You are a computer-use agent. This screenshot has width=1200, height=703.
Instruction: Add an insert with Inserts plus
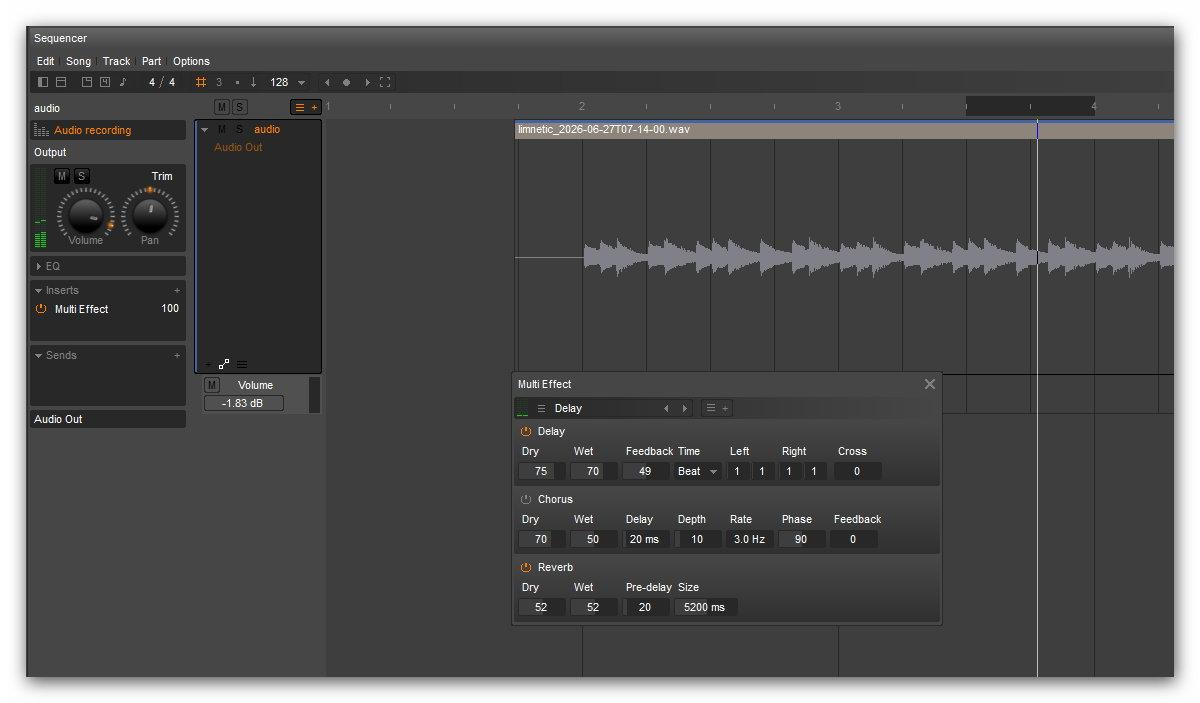click(x=177, y=290)
